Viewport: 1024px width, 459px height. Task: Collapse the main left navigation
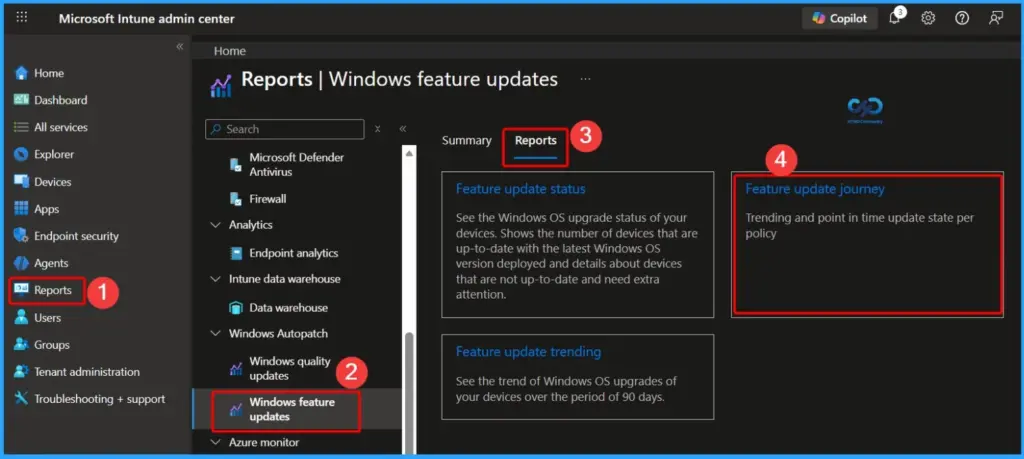click(180, 47)
